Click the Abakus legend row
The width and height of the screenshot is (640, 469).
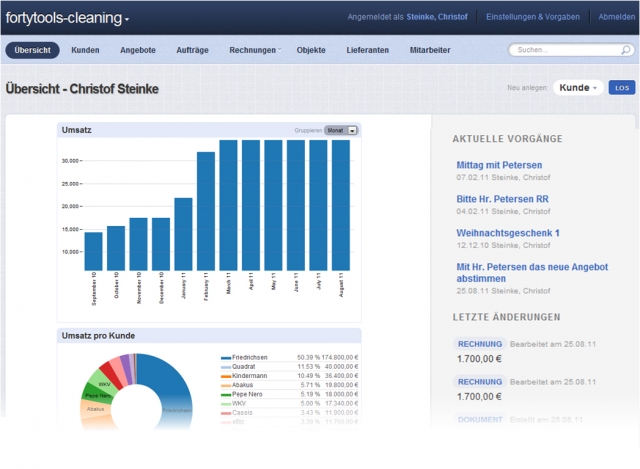pyautogui.click(x=289, y=385)
